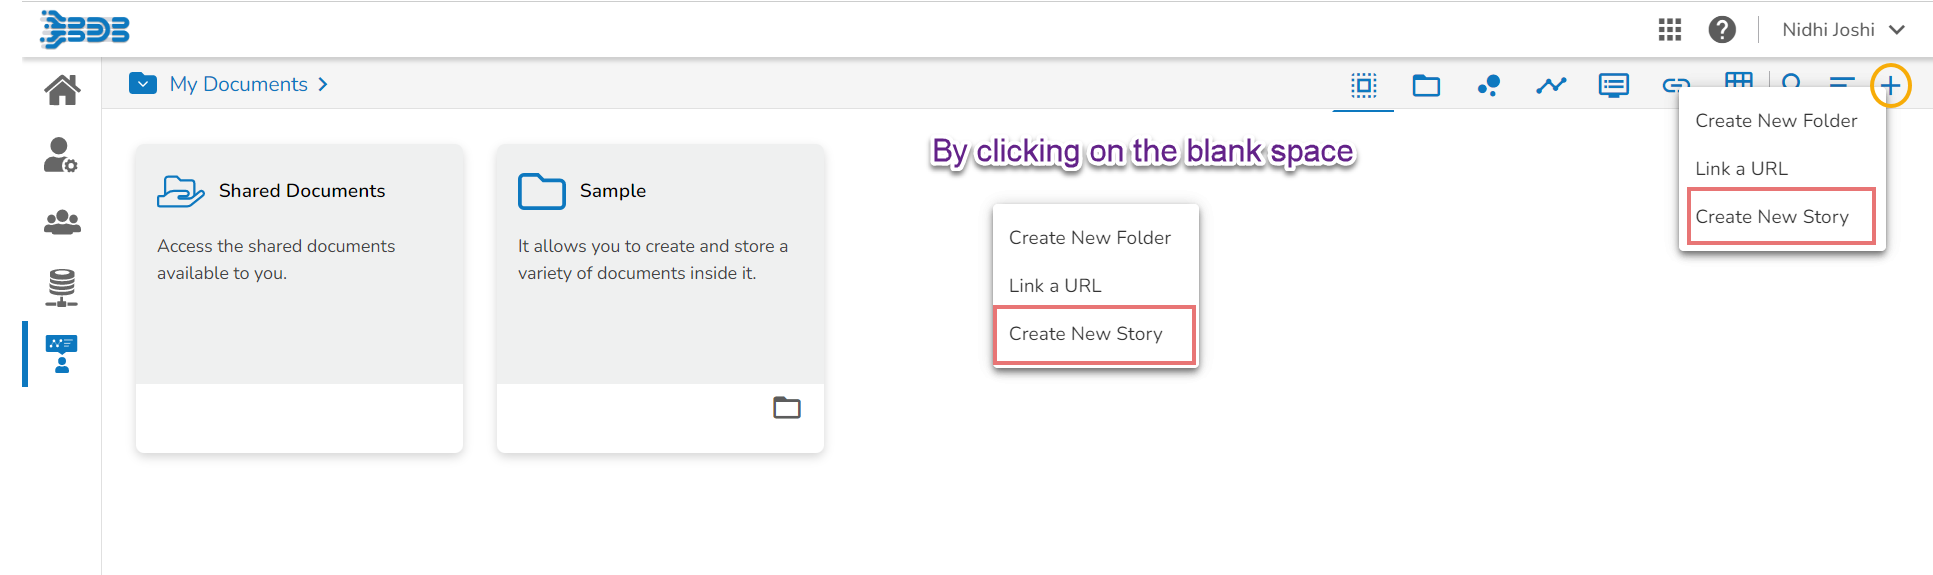Open the help question mark icon
This screenshot has height=575, width=1933.
pos(1722,30)
